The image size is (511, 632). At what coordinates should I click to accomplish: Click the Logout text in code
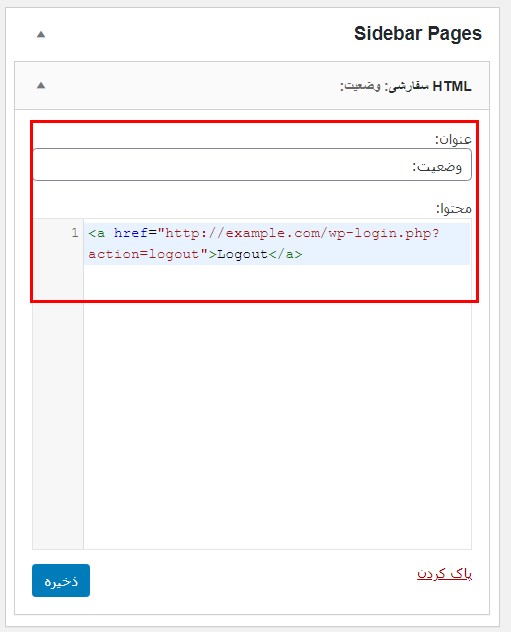click(x=243, y=254)
